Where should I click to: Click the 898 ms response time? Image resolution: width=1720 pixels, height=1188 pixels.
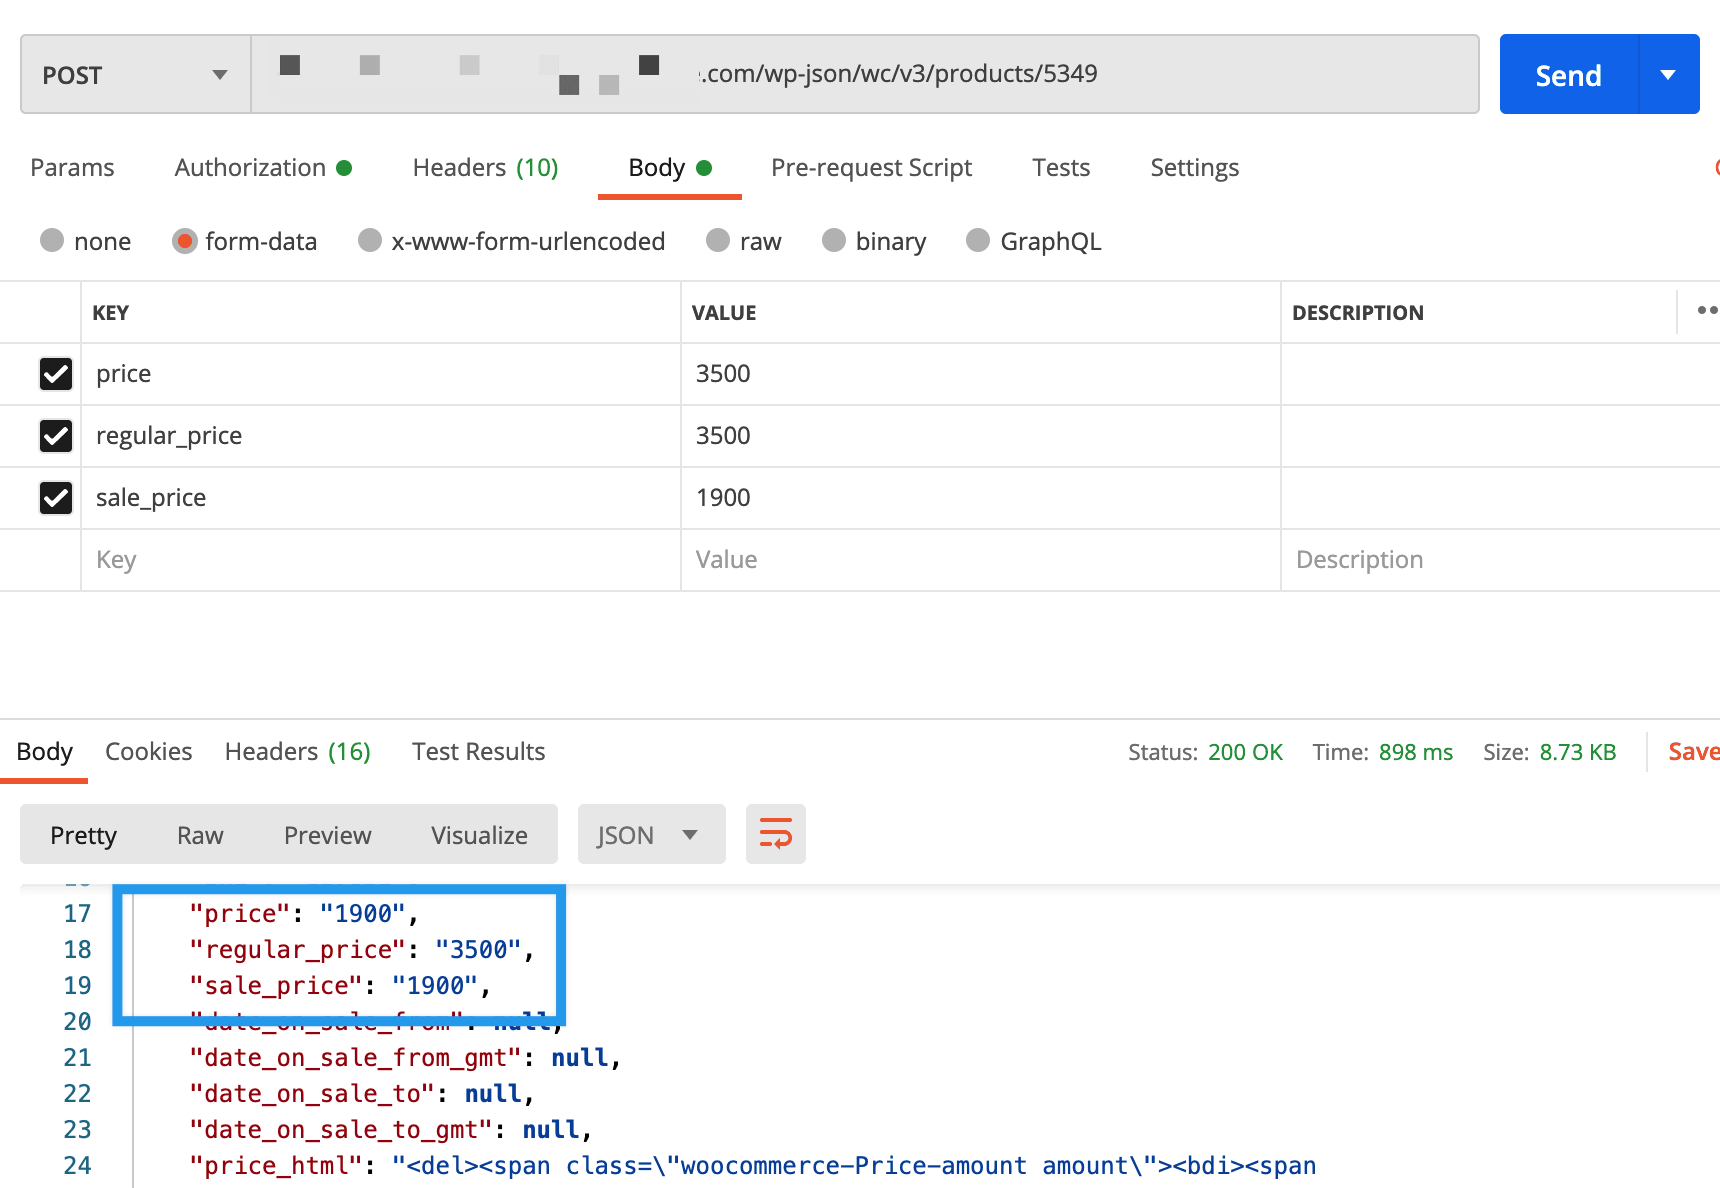click(1415, 752)
